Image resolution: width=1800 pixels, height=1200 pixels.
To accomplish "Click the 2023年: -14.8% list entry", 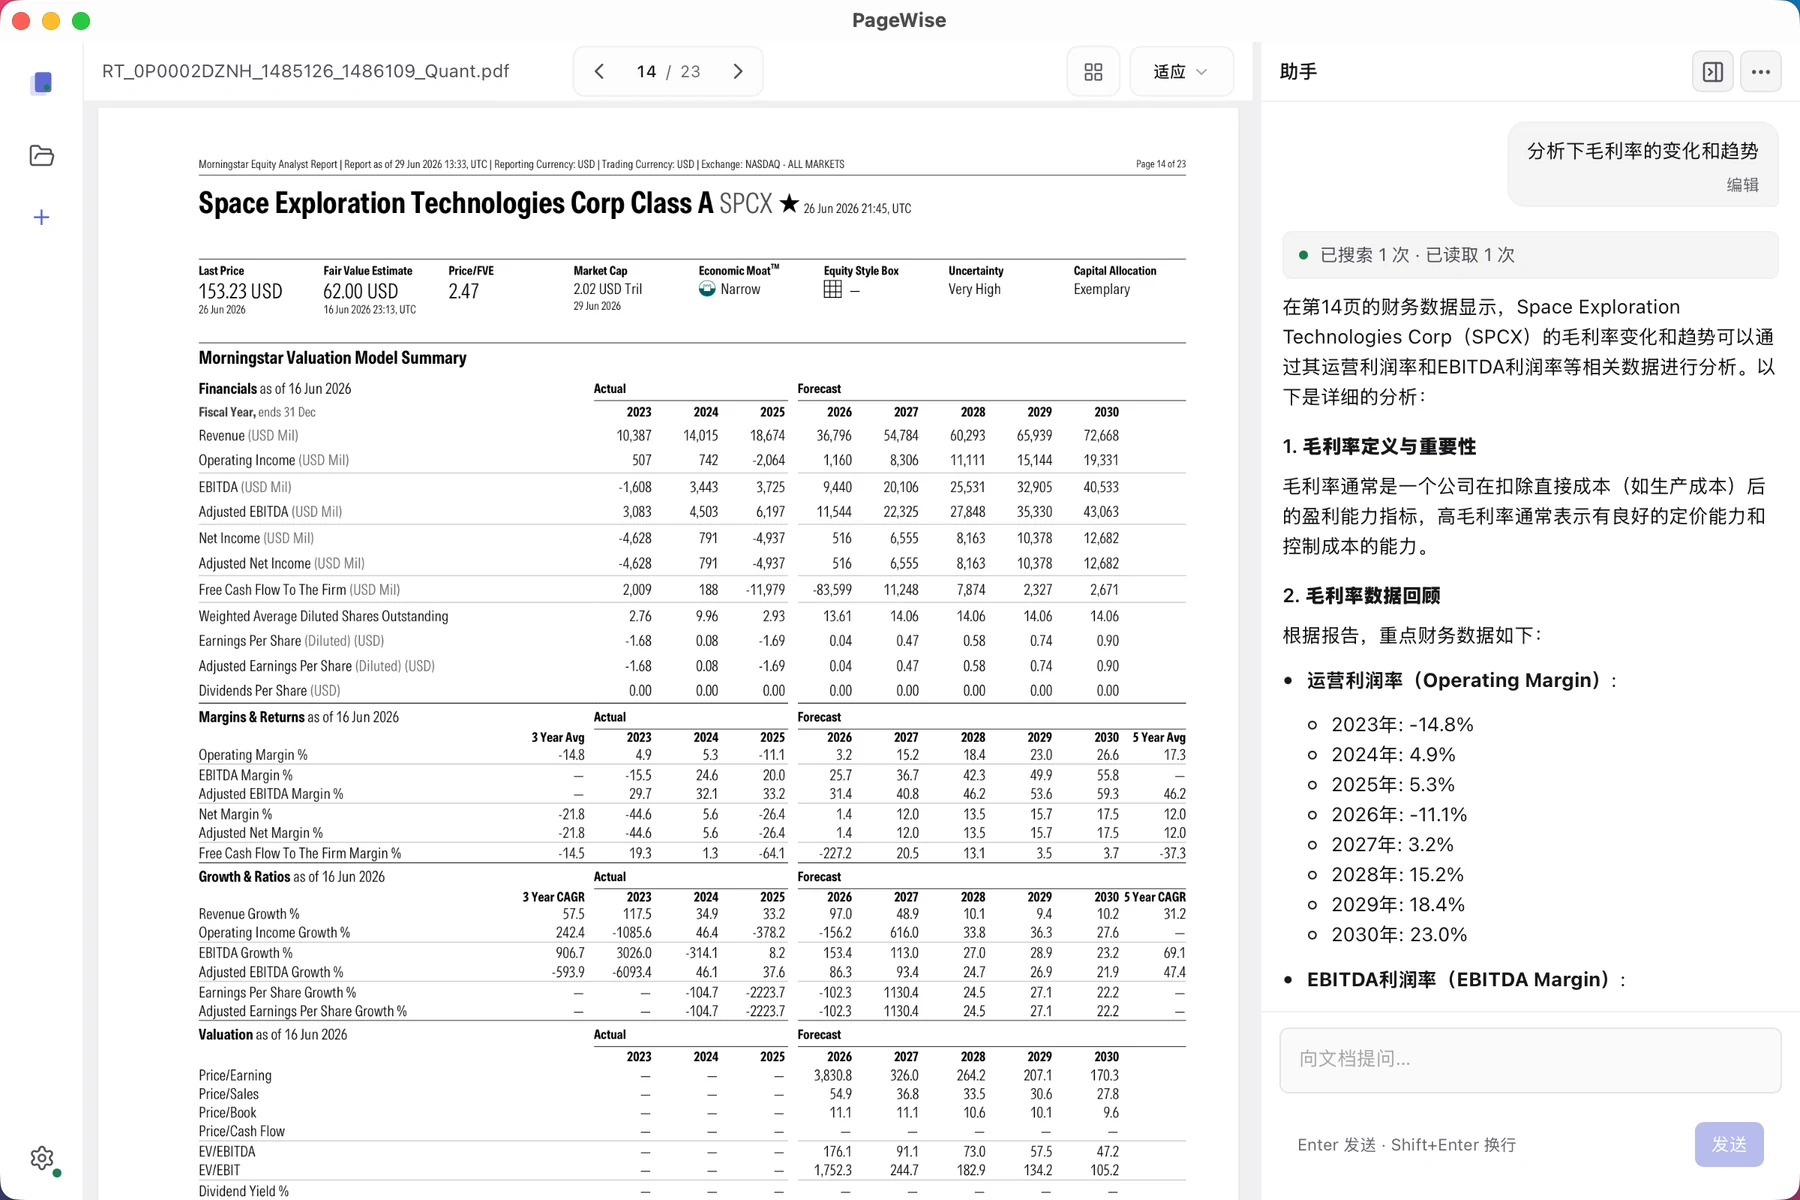I will click(1402, 724).
